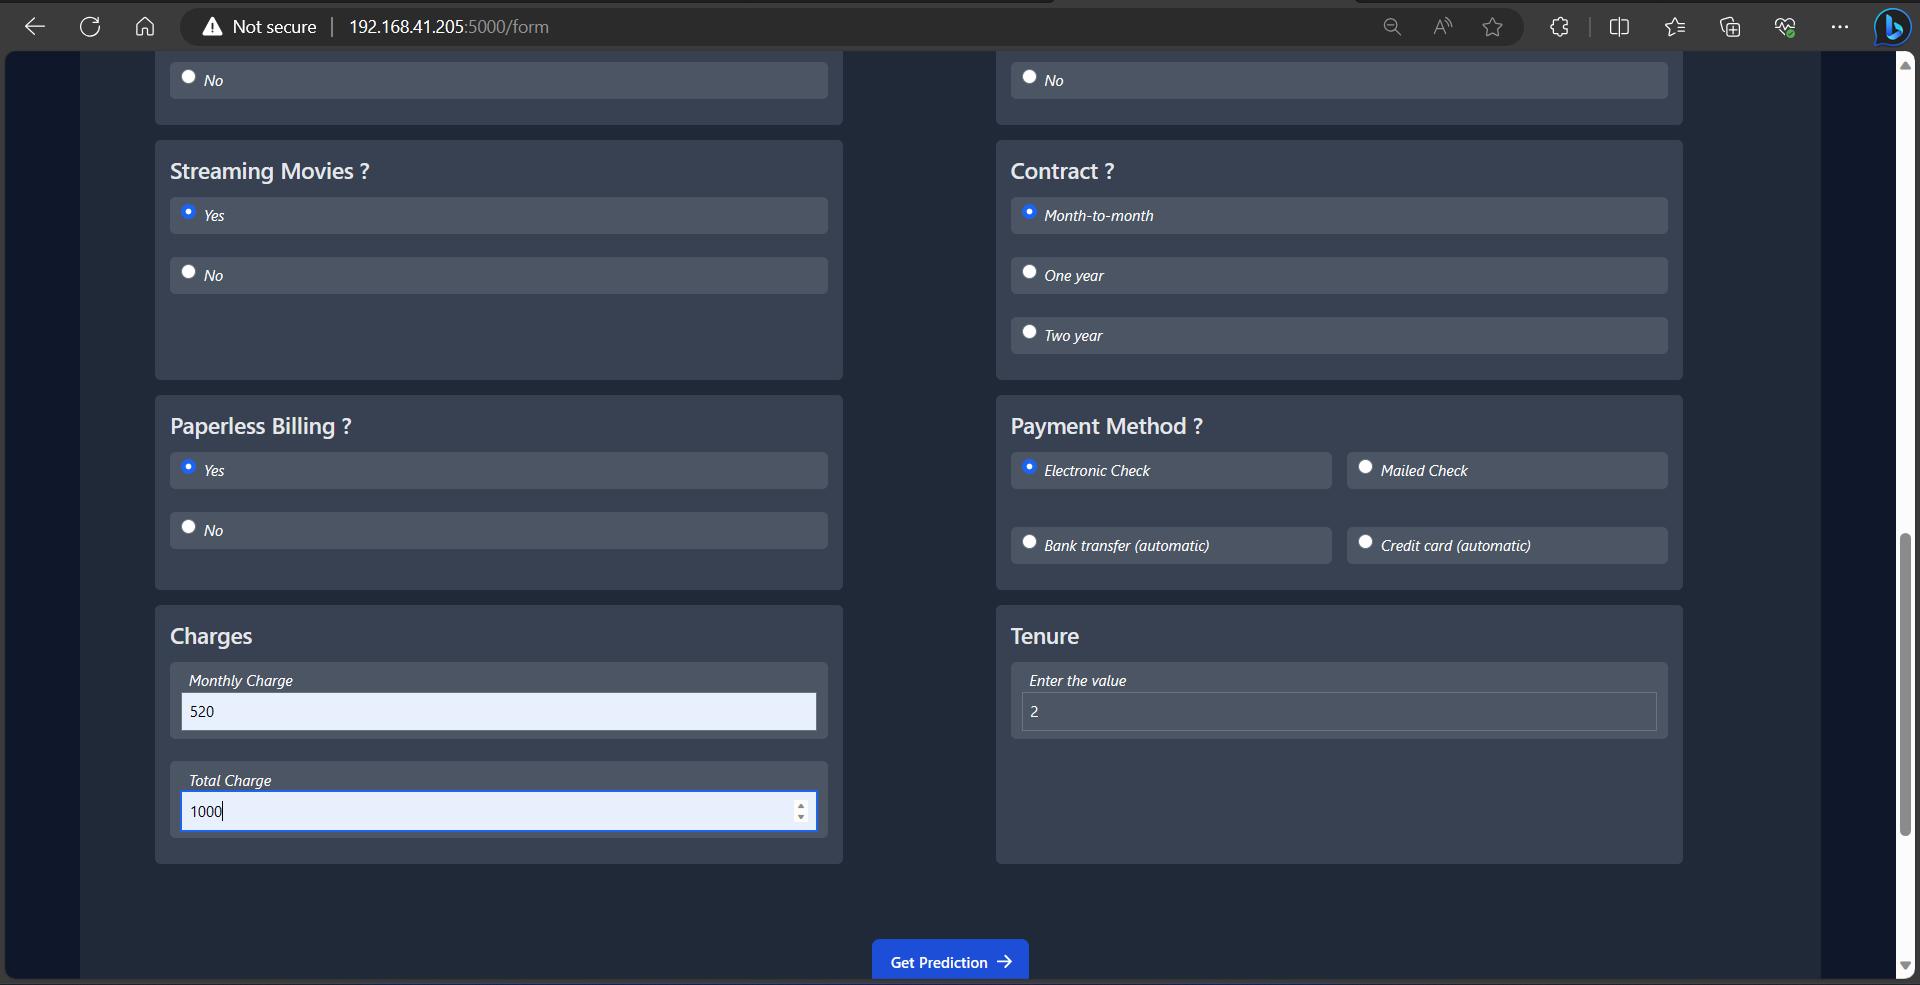Viewport: 1920px width, 985px height.
Task: Open the browser Extensions icon
Action: point(1559,27)
